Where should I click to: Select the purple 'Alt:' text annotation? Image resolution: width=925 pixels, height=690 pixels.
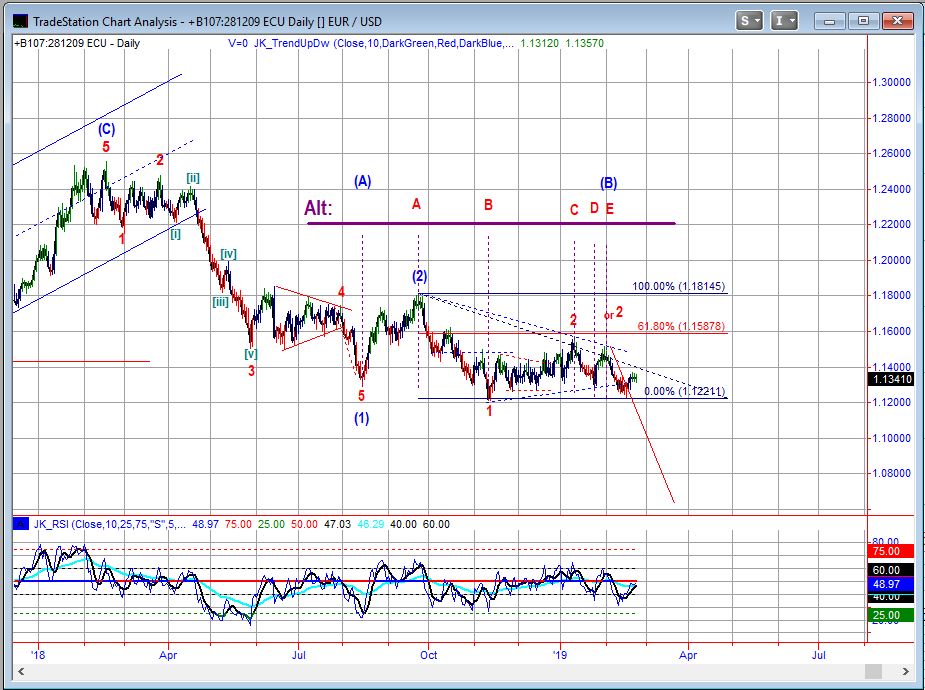(x=318, y=208)
